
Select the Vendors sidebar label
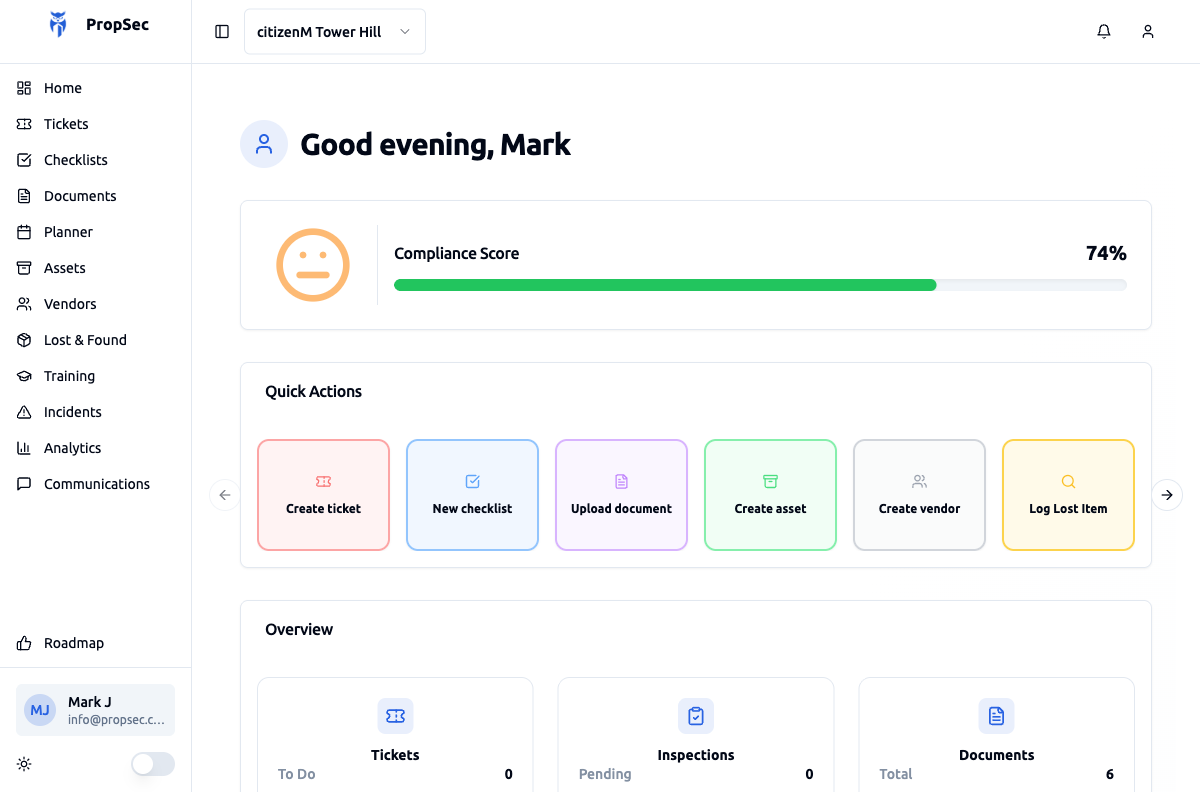tap(70, 304)
